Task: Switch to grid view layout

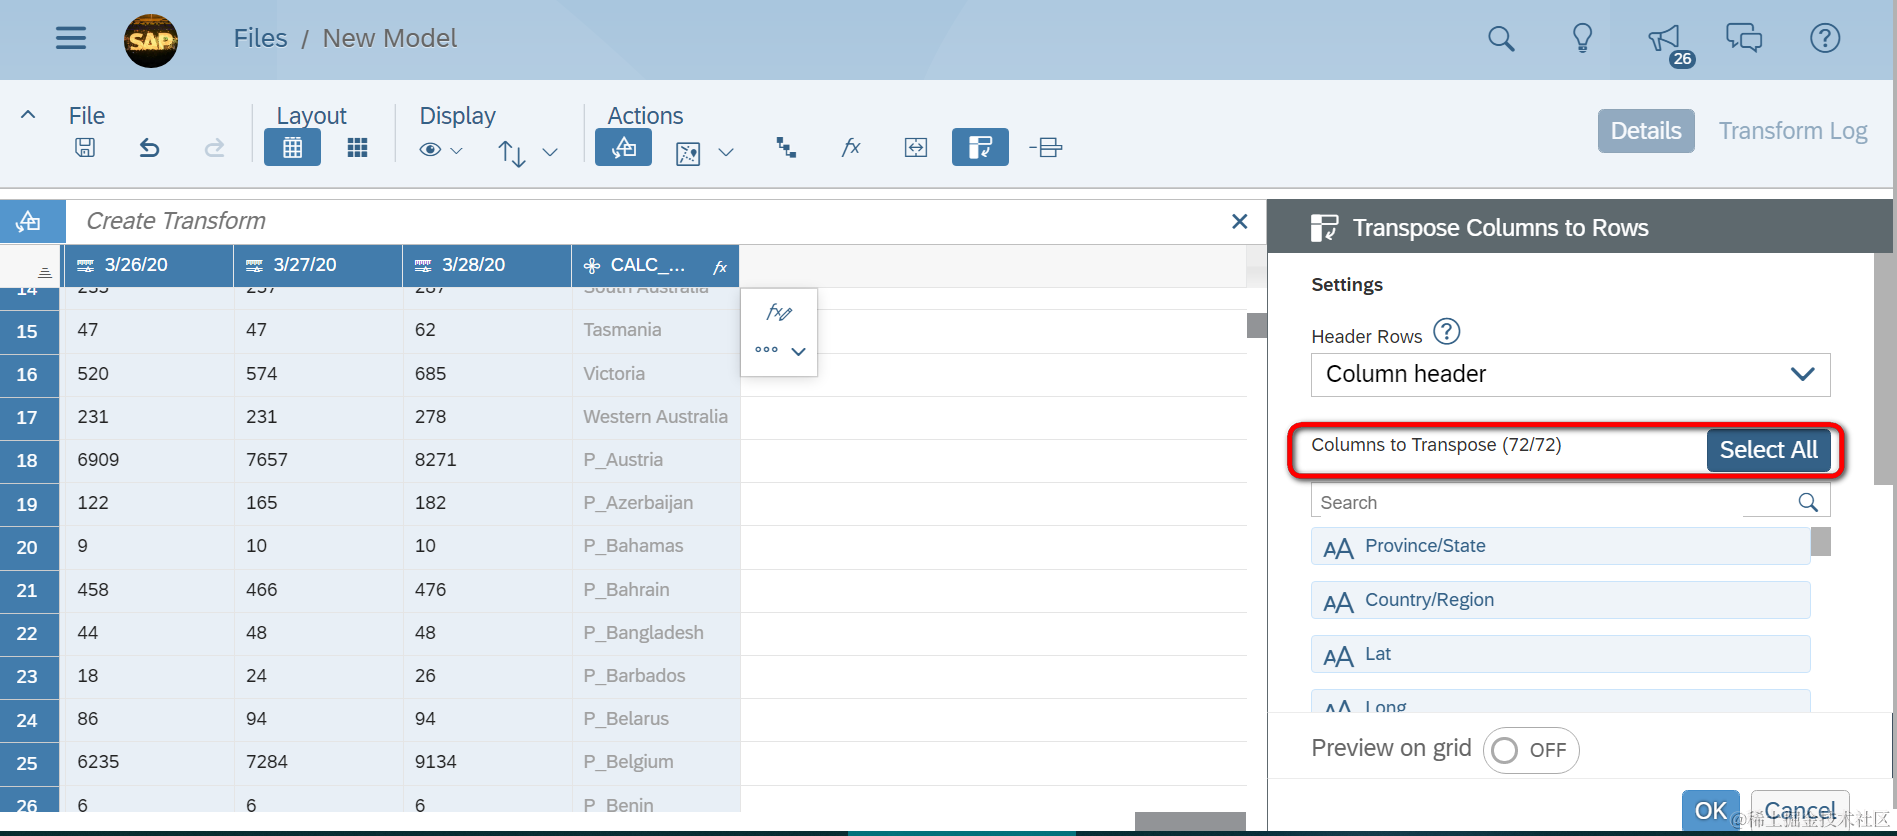Action: [x=292, y=148]
